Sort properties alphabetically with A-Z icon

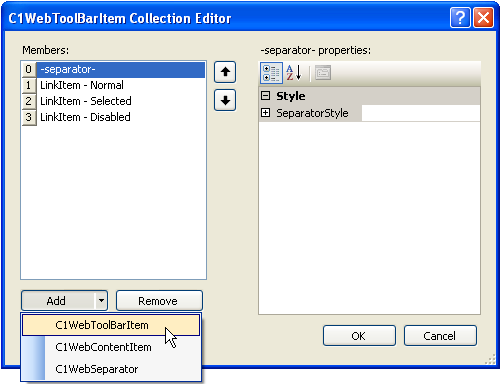[294, 73]
